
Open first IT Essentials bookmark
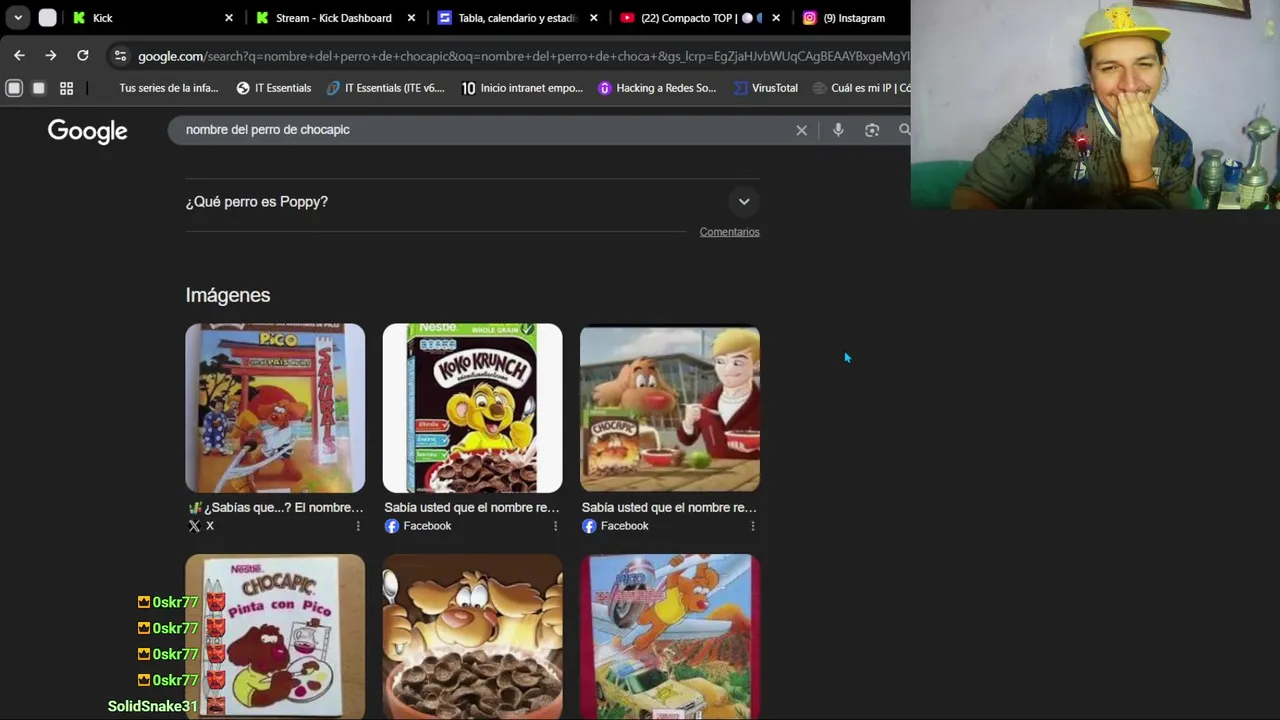[273, 88]
